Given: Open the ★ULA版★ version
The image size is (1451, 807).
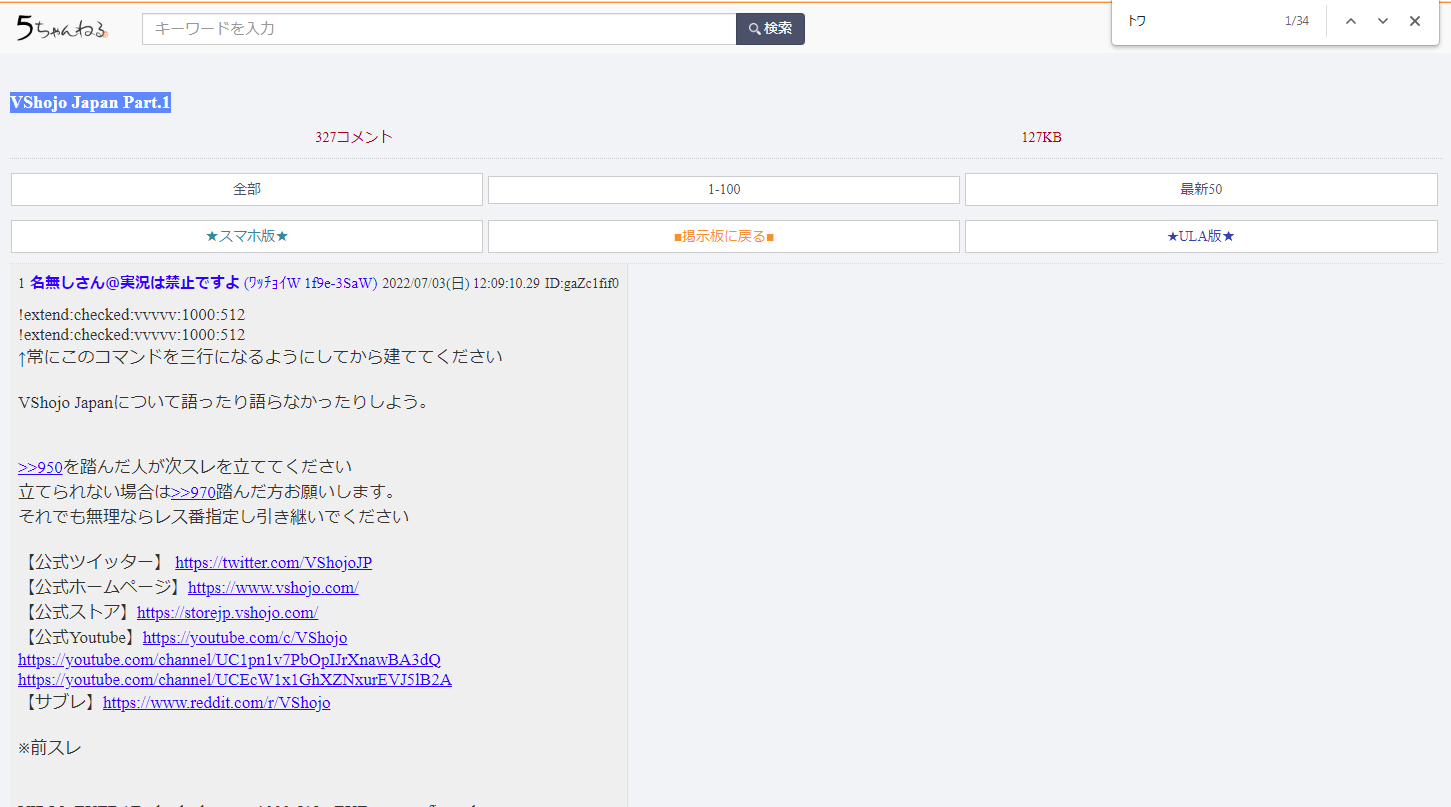Looking at the screenshot, I should coord(1201,236).
